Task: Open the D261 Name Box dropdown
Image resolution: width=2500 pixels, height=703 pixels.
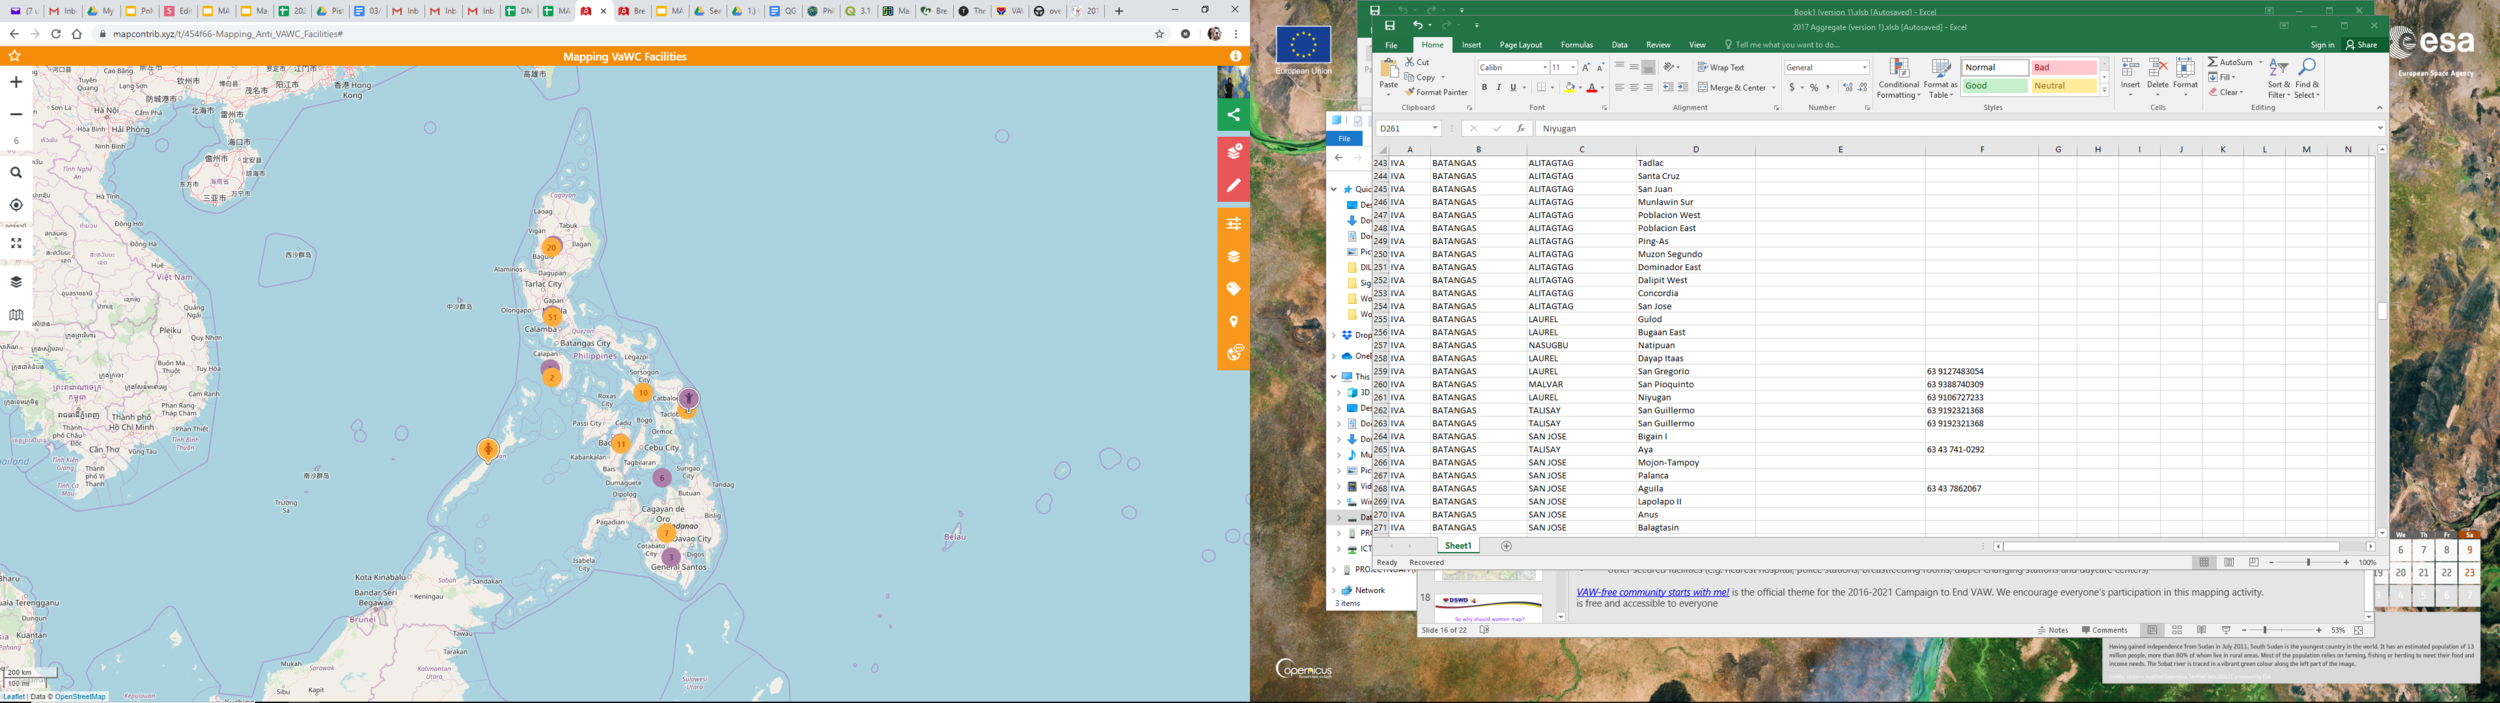Action: pyautogui.click(x=1434, y=128)
